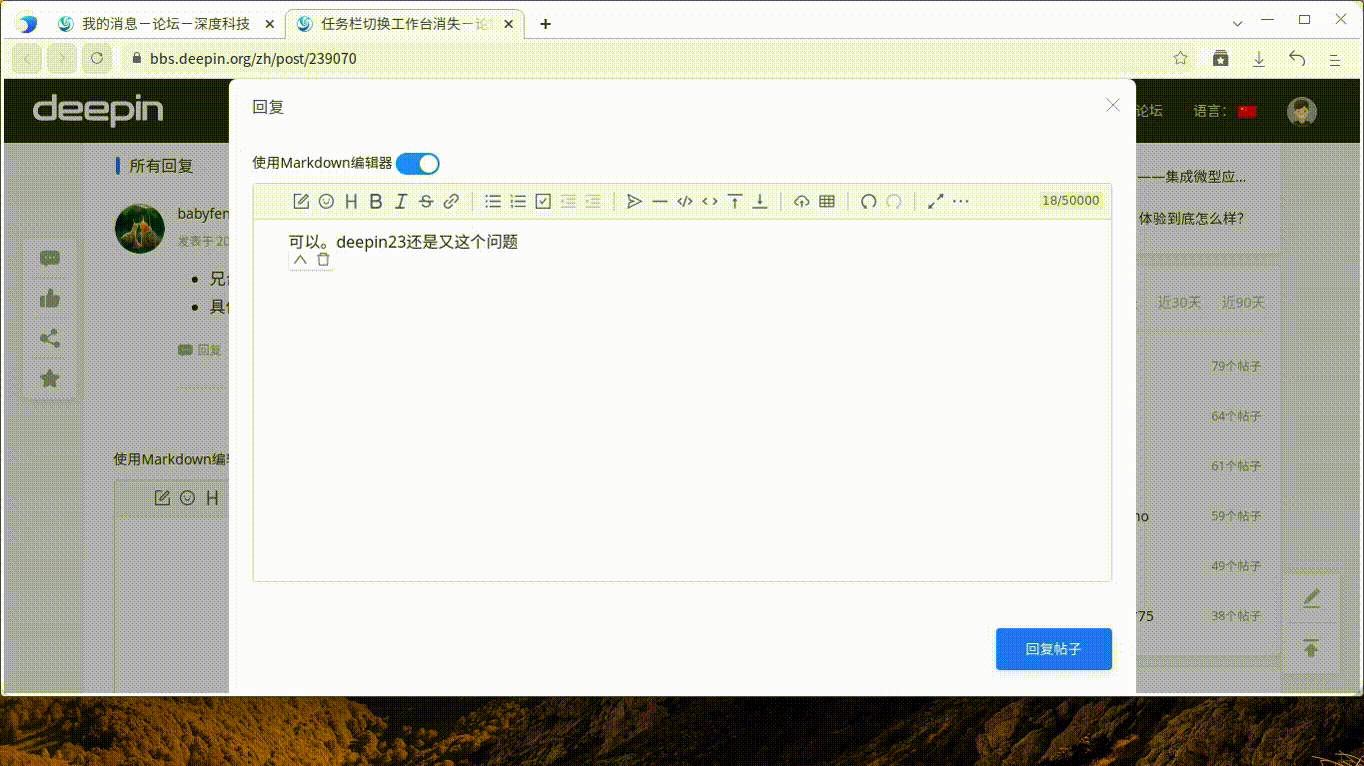Screen dimensions: 1364x766
Task: Click the 回复帖子 submit button
Action: click(1053, 648)
